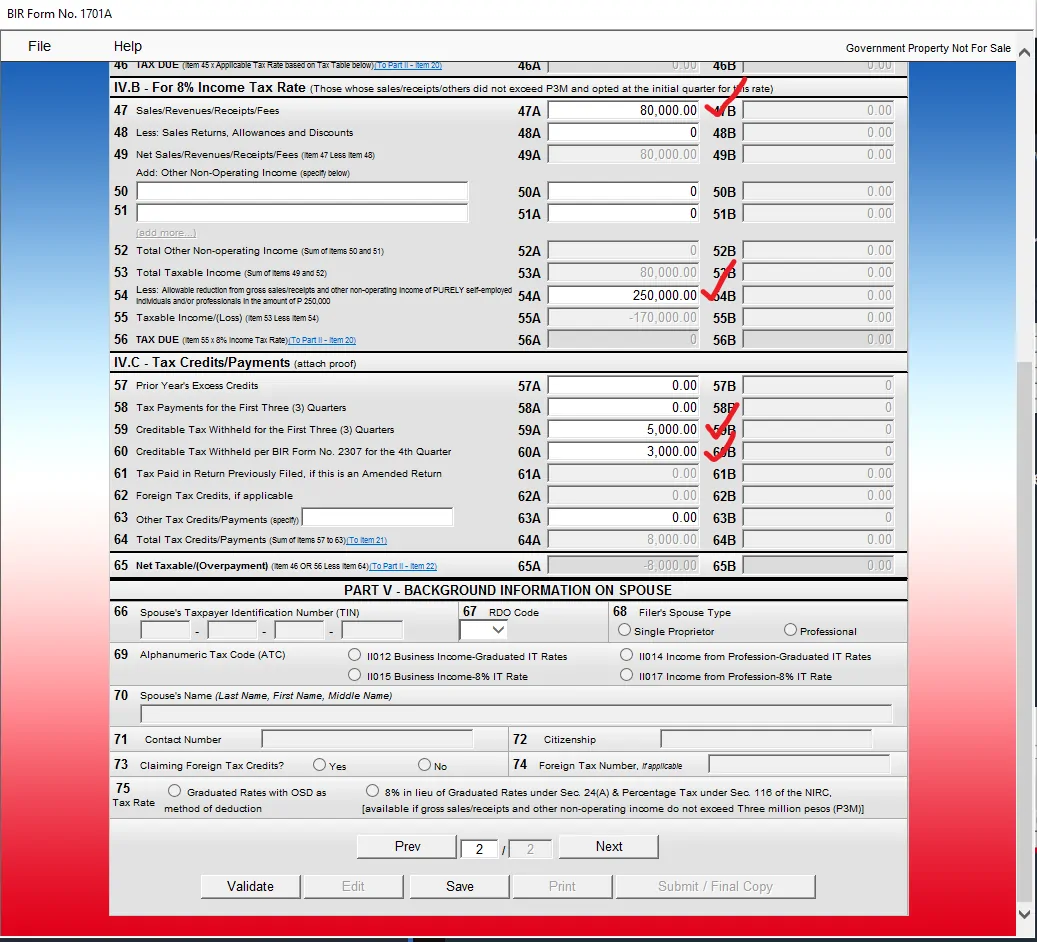The image size is (1037, 942).
Task: Click the 53A Total Taxable Income value
Action: (x=623, y=273)
